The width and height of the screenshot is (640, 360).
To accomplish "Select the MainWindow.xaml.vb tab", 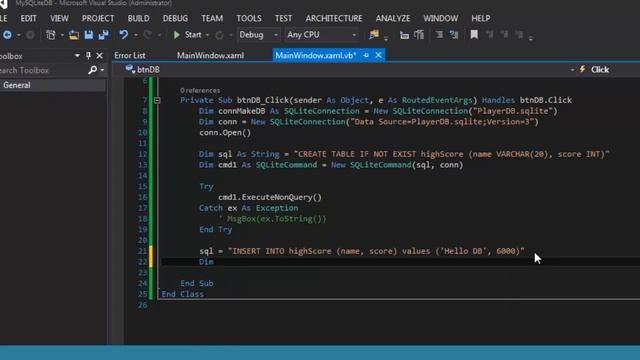I will 316,55.
